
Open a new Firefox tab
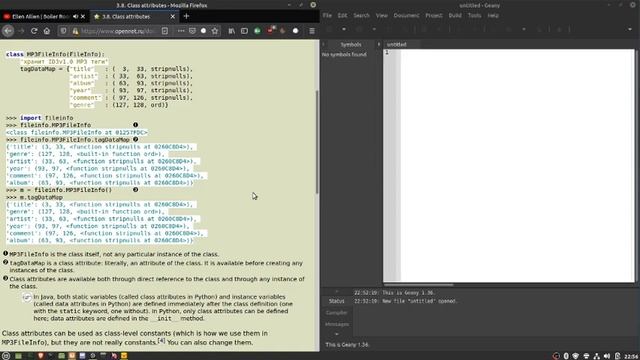tap(187, 16)
